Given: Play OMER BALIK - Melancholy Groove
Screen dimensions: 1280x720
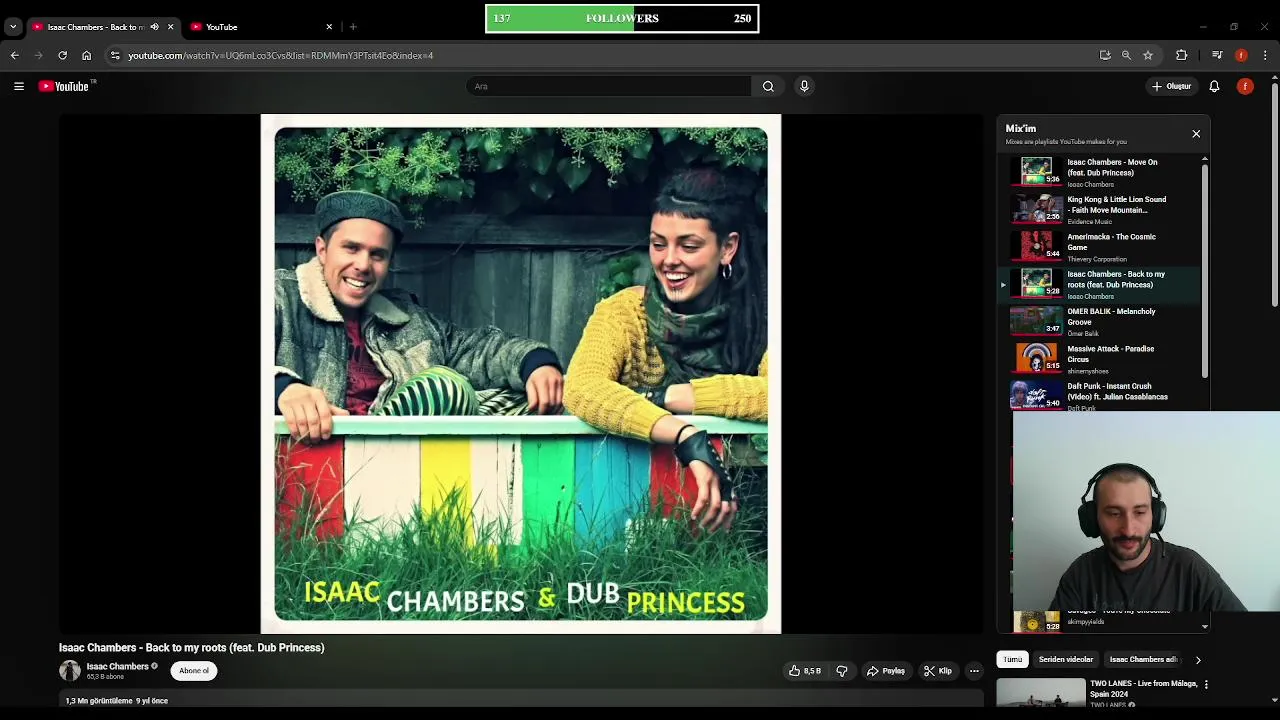Looking at the screenshot, I should click(x=1100, y=321).
